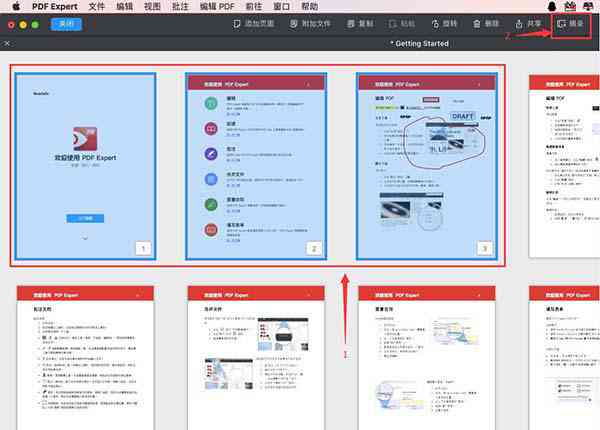Image resolution: width=600 pixels, height=430 pixels.
Task: Click the page number 2 badge
Action: [x=314, y=248]
